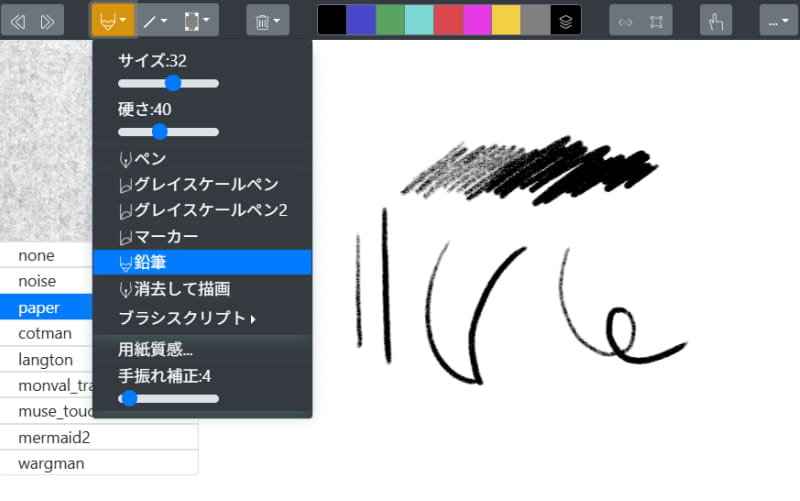Click the 手振れ補正 stabilizer slider
Image resolution: width=800 pixels, height=501 pixels.
coord(168,398)
